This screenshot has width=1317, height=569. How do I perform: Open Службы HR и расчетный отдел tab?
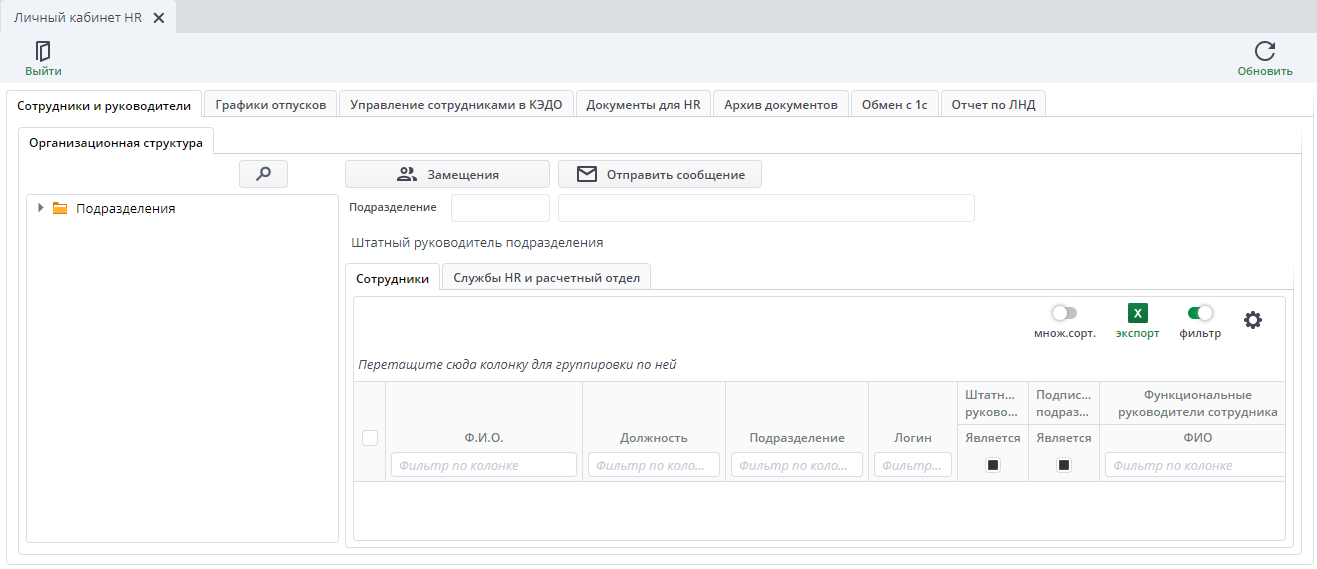point(546,278)
